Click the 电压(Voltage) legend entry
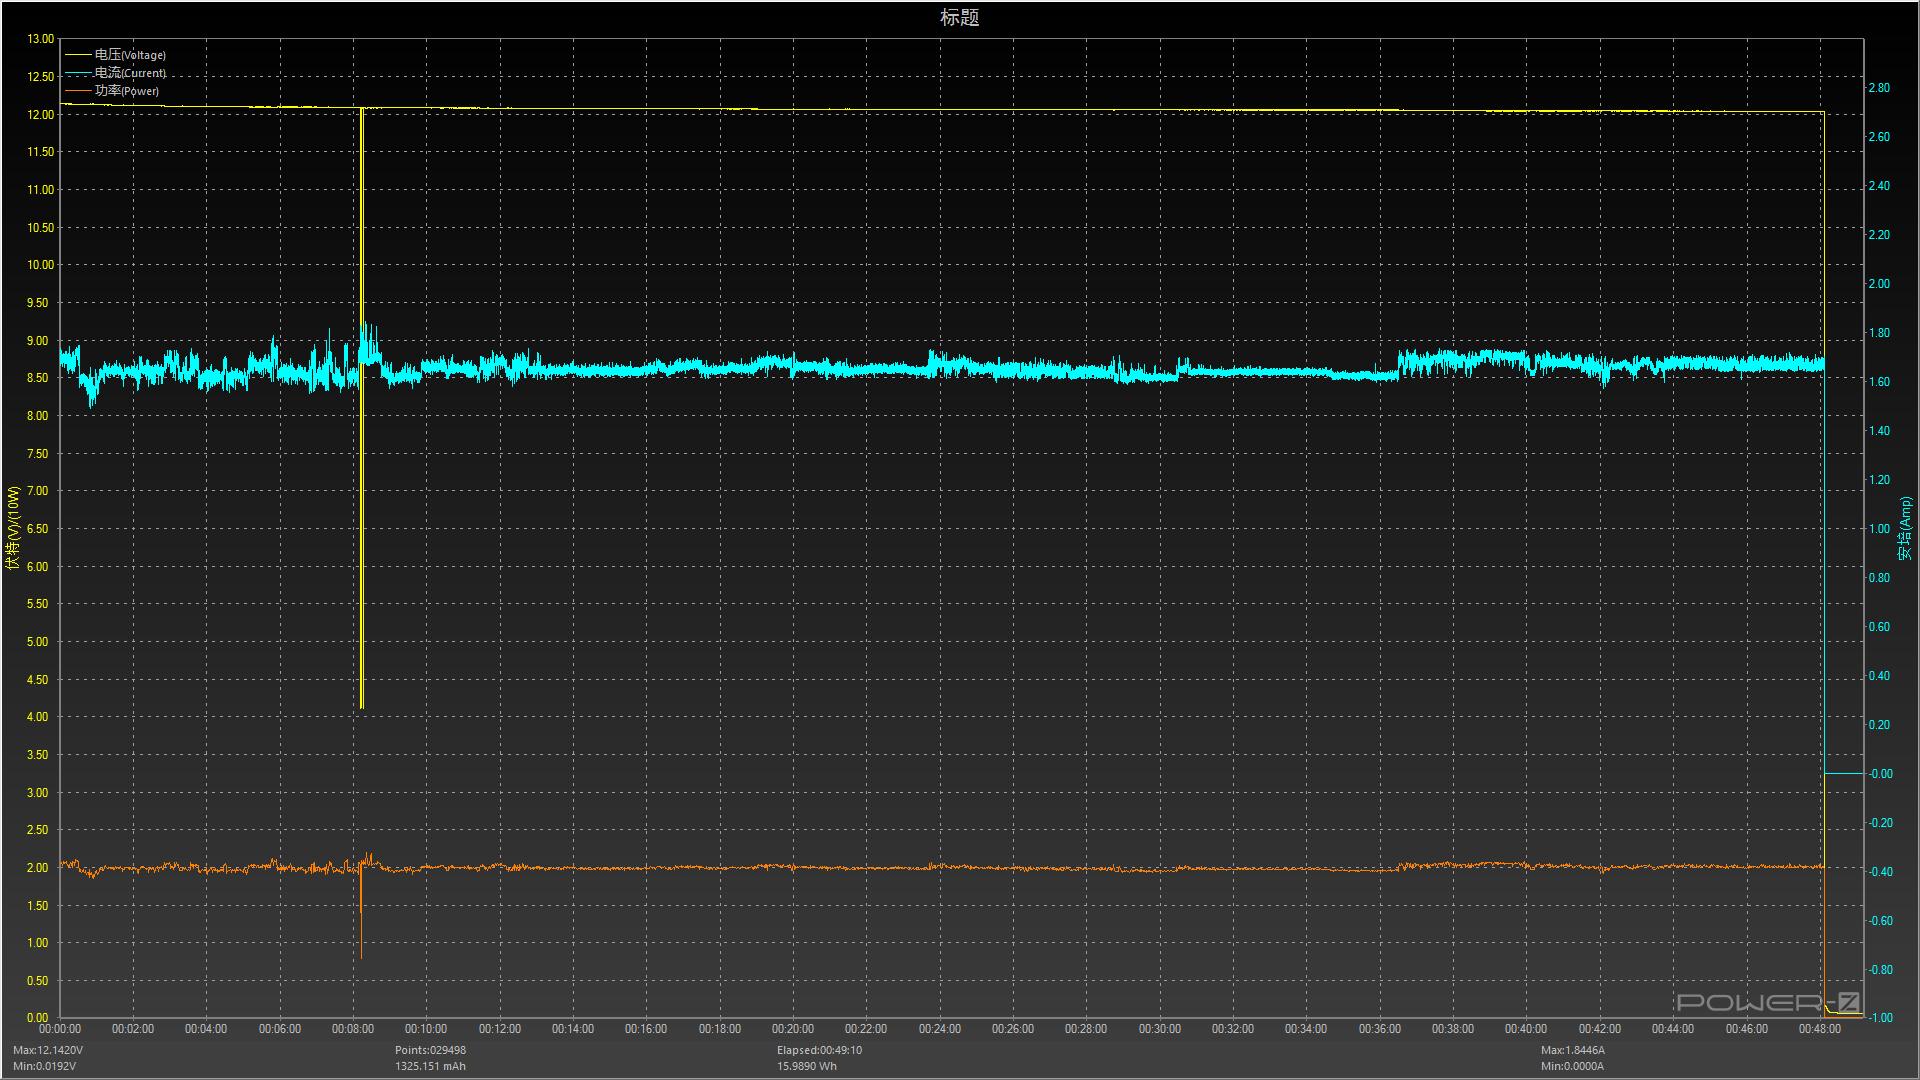 pyautogui.click(x=130, y=55)
